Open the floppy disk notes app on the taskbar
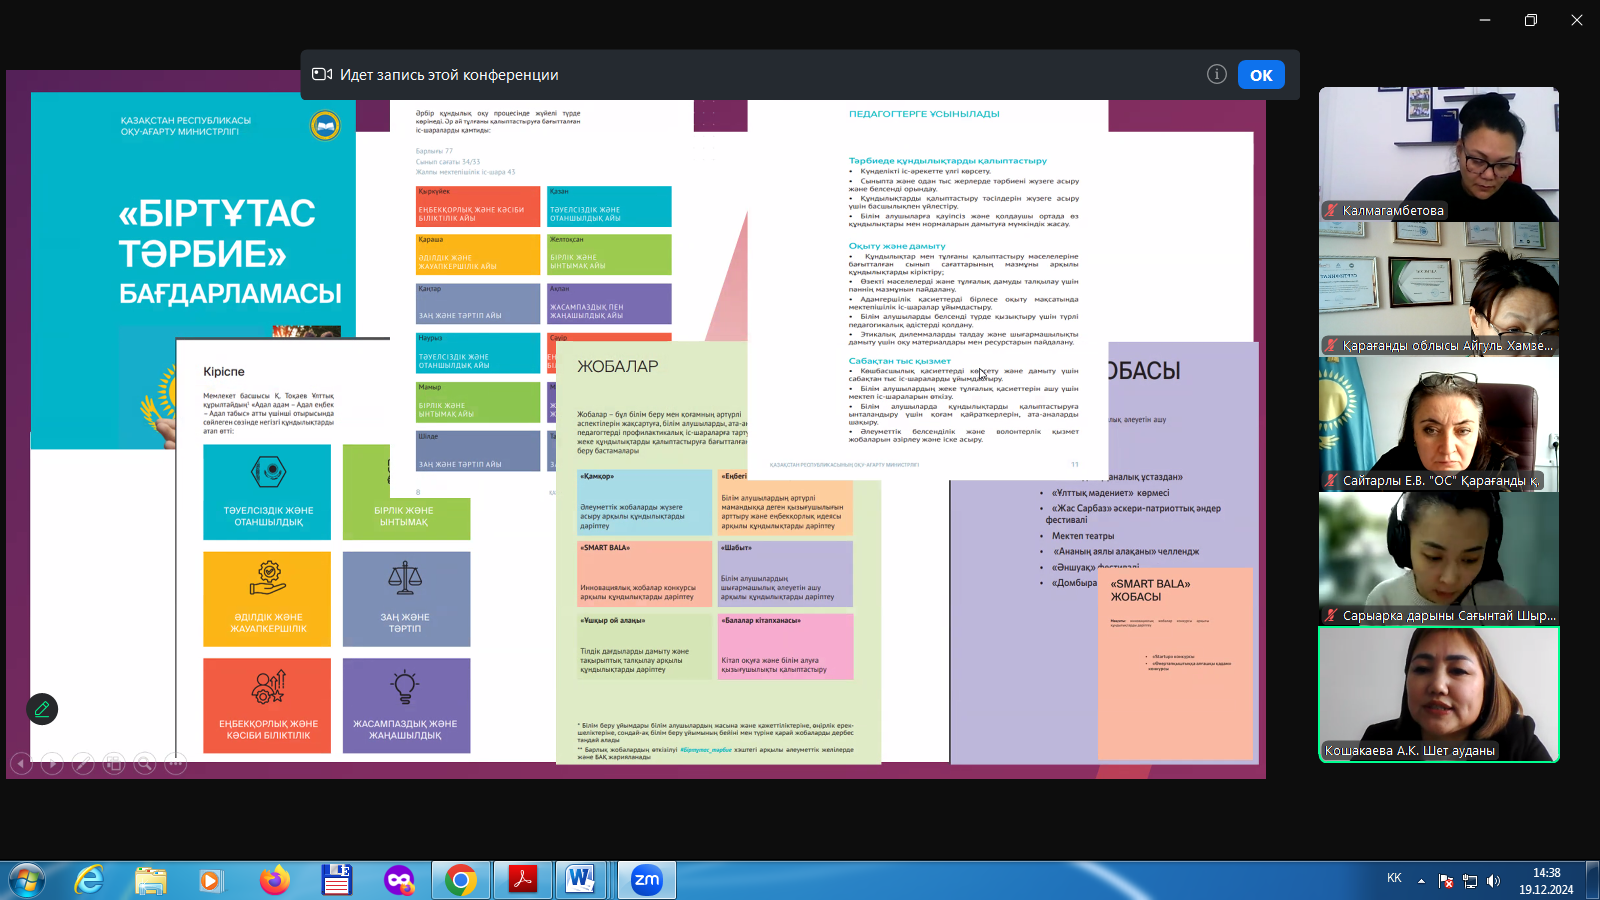Viewport: 1600px width, 900px height. point(337,881)
